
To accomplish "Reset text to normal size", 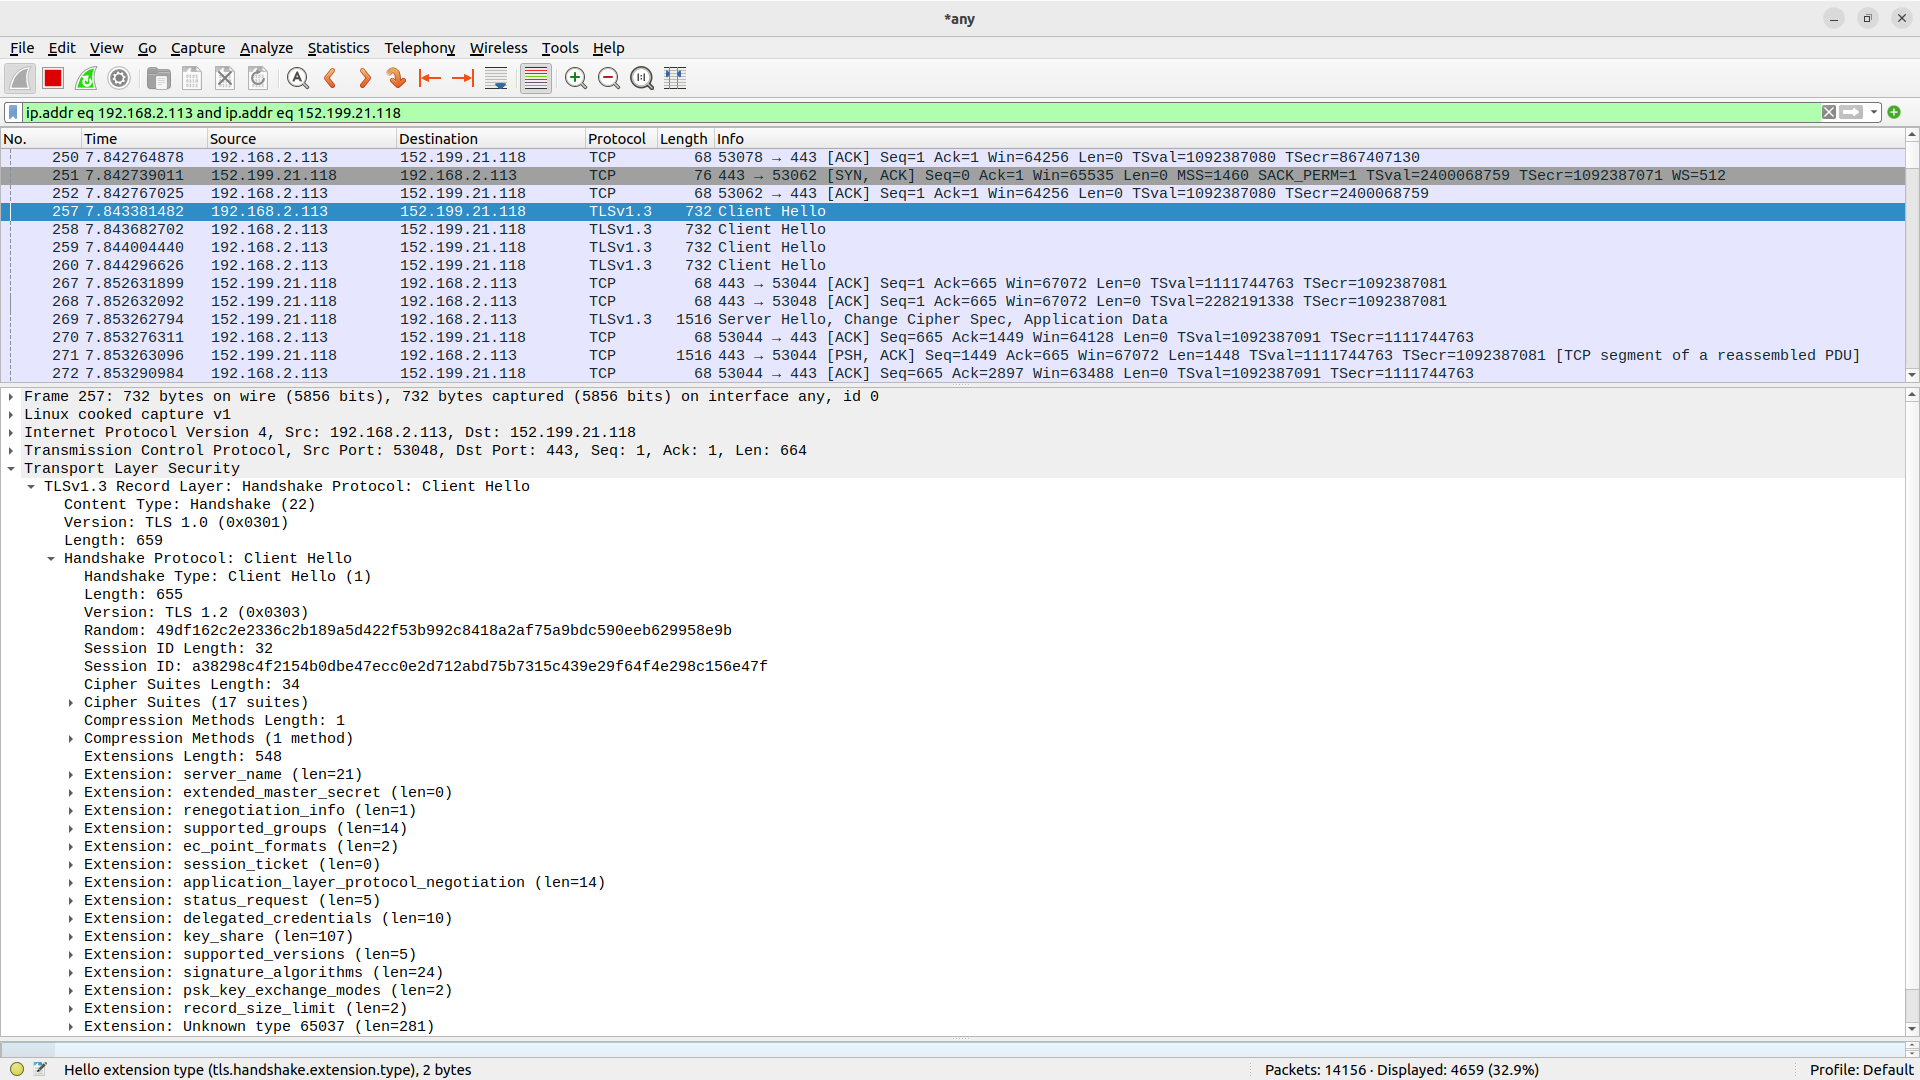I will (642, 78).
